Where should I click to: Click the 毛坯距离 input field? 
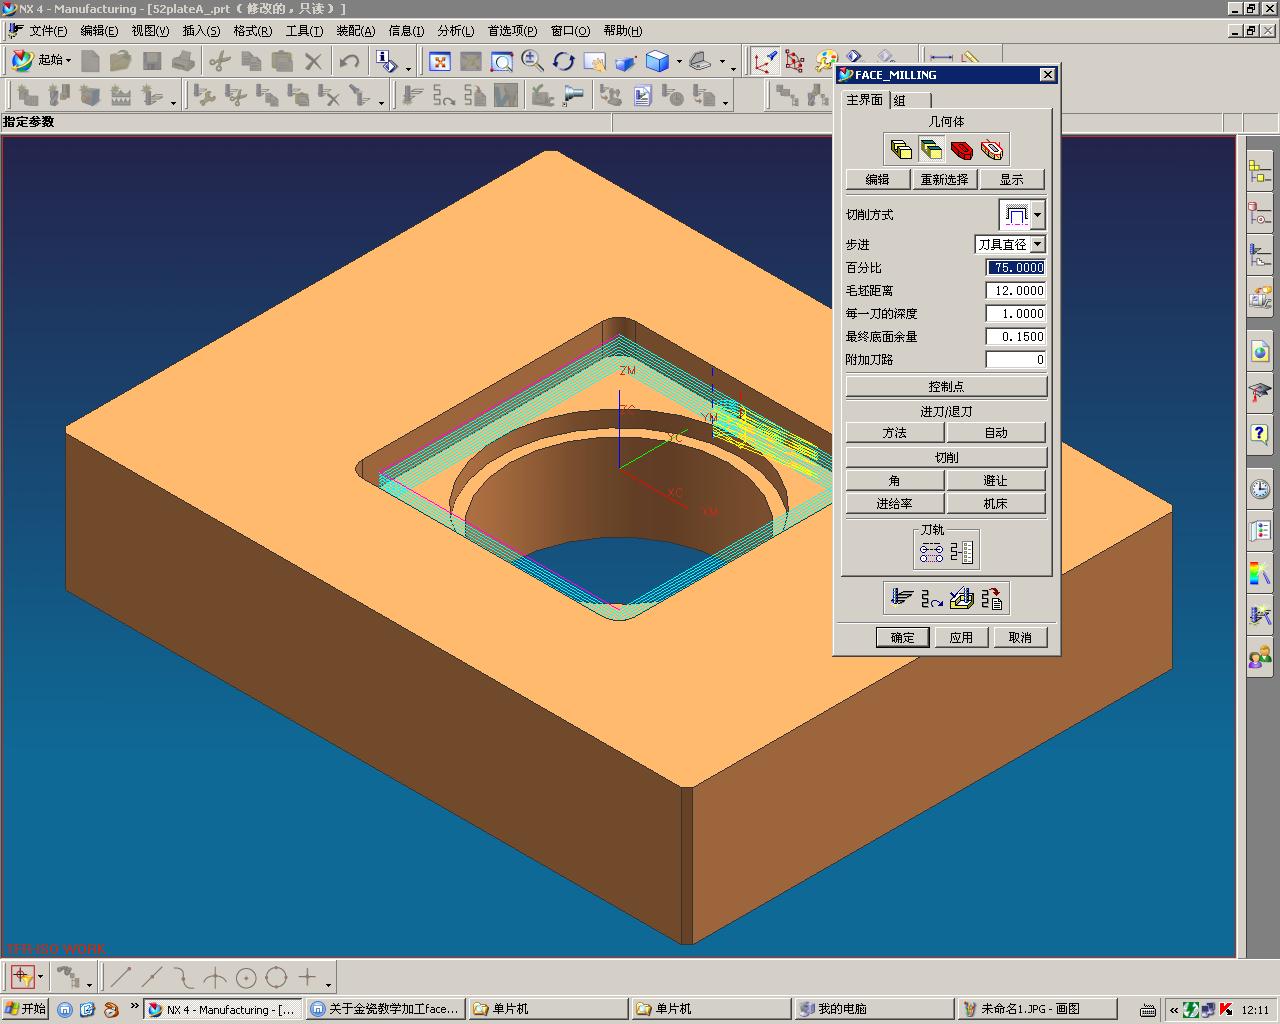(x=1016, y=291)
